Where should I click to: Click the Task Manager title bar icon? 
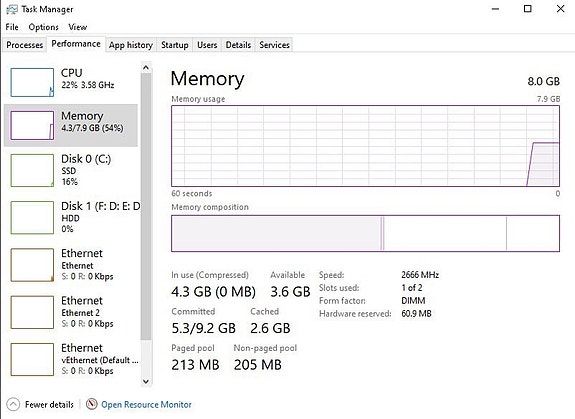click(11, 9)
